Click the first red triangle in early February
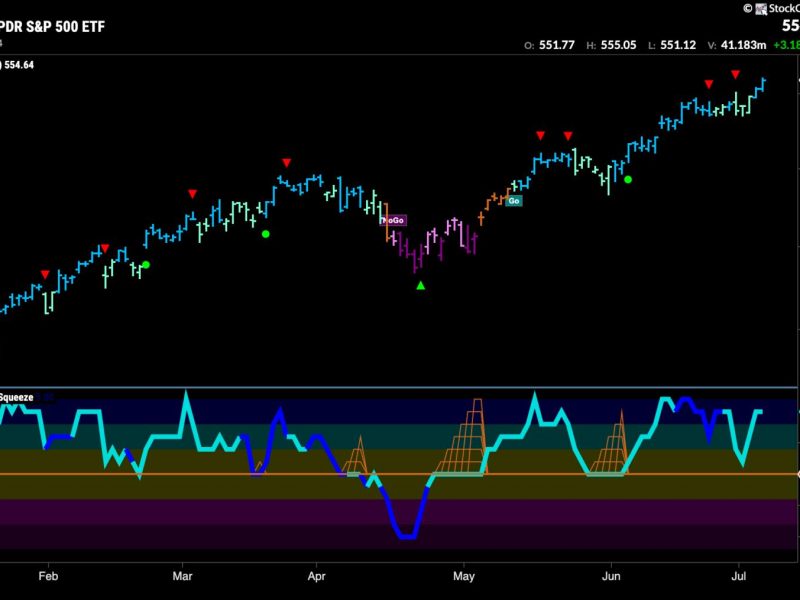Screen dimensions: 800x600 click(x=45, y=275)
